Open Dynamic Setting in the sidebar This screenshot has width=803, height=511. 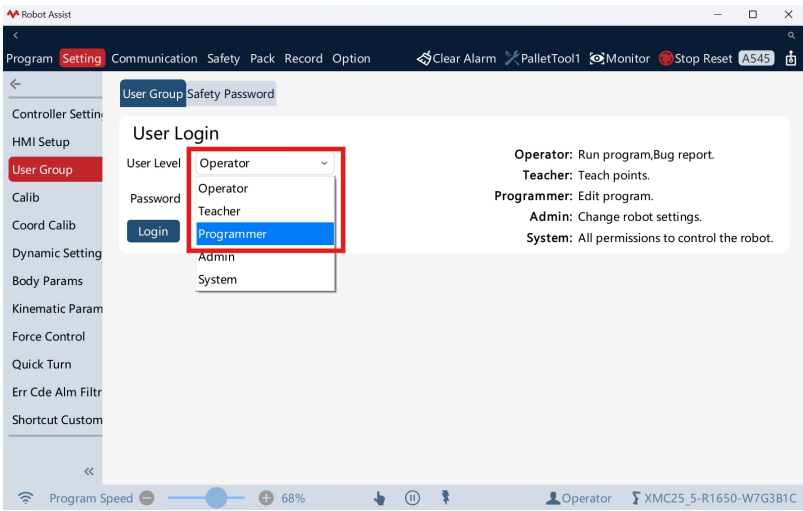tap(55, 253)
